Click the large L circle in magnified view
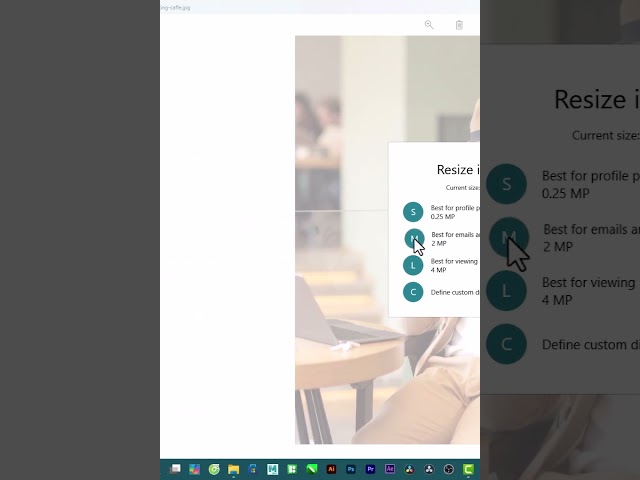 click(x=507, y=291)
